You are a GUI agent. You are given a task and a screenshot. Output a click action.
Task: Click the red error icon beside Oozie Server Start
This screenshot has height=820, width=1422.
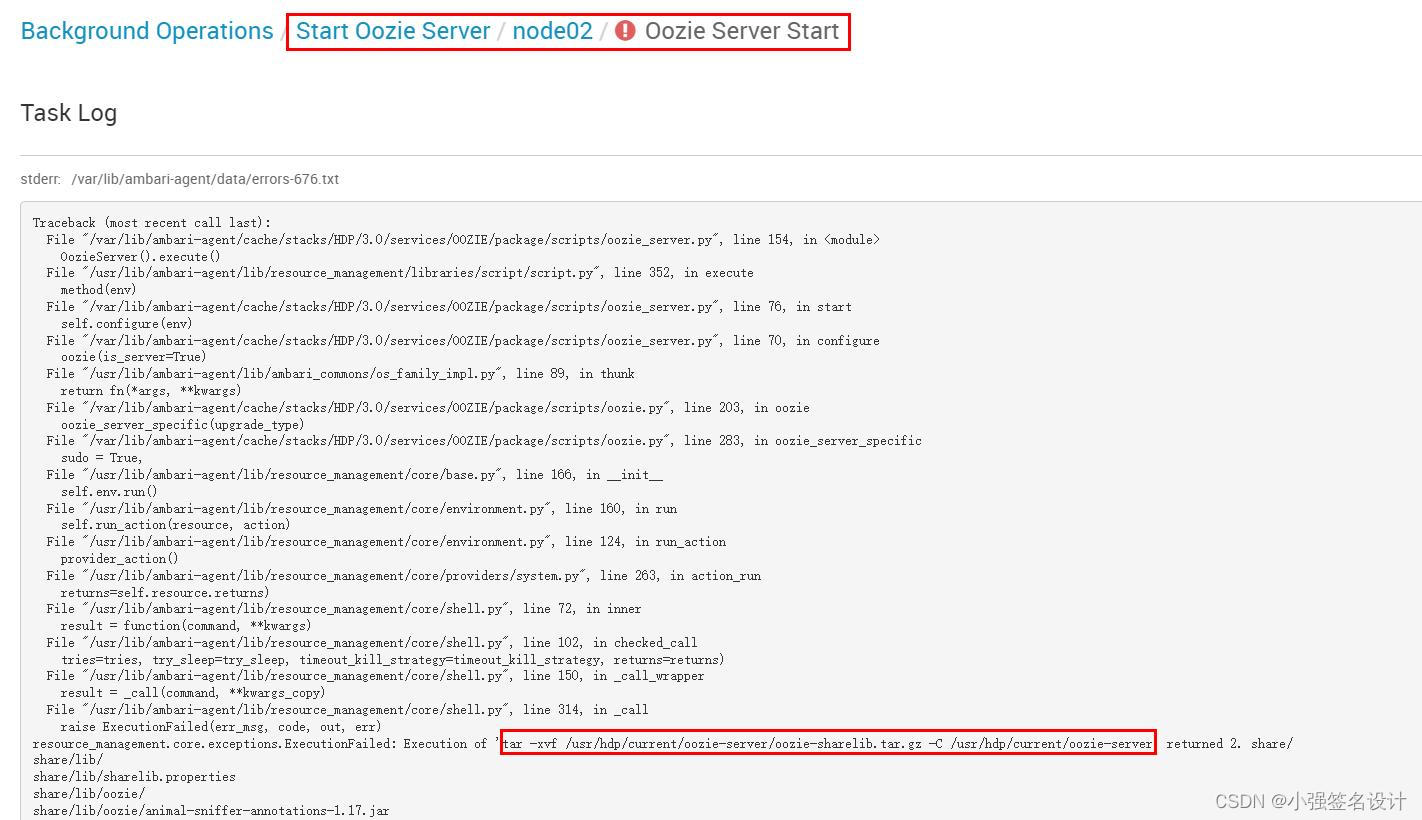(x=625, y=31)
